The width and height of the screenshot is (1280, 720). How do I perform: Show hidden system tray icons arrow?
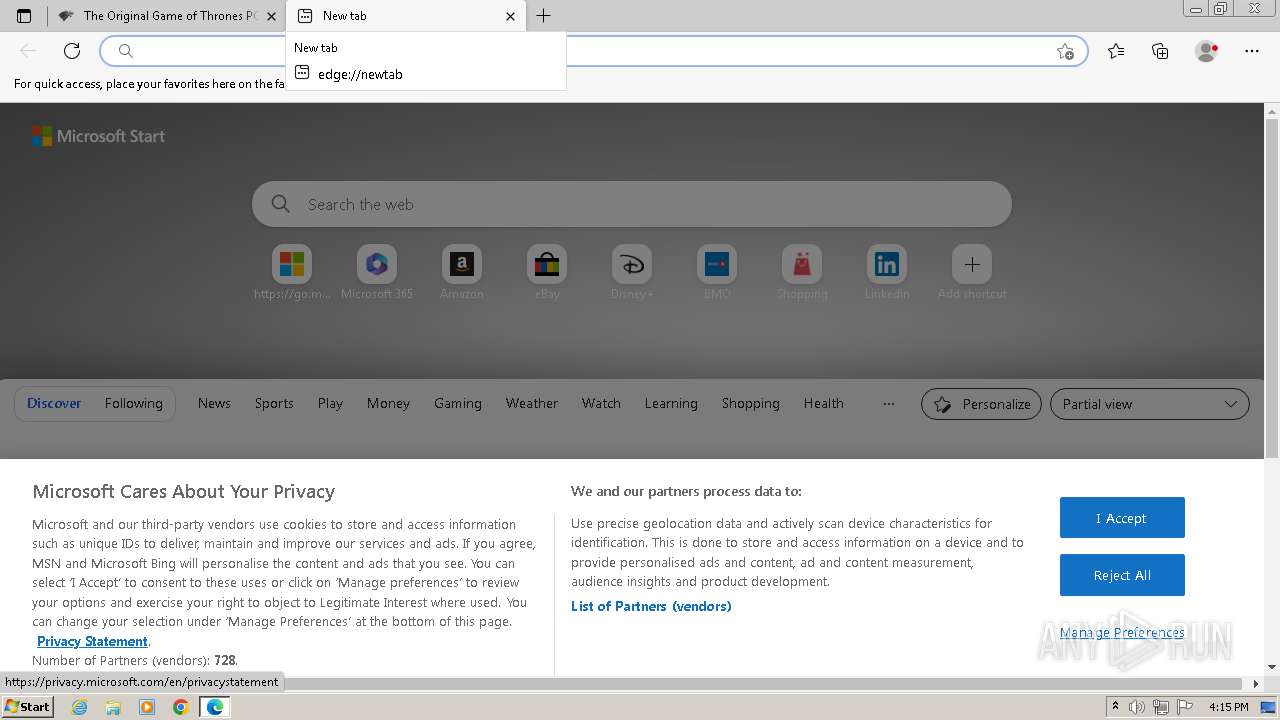click(1115, 707)
